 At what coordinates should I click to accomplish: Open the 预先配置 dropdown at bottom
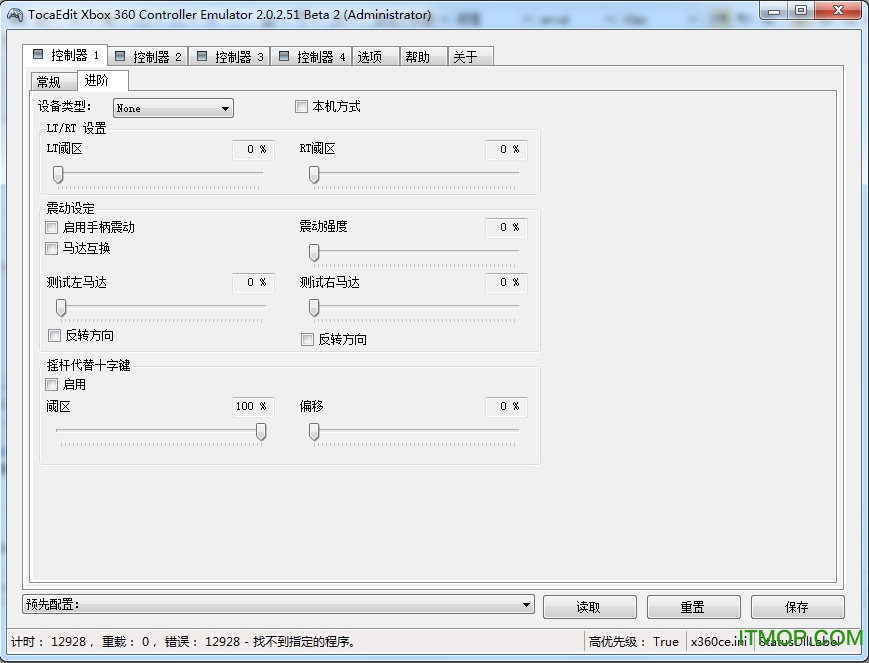pos(526,604)
